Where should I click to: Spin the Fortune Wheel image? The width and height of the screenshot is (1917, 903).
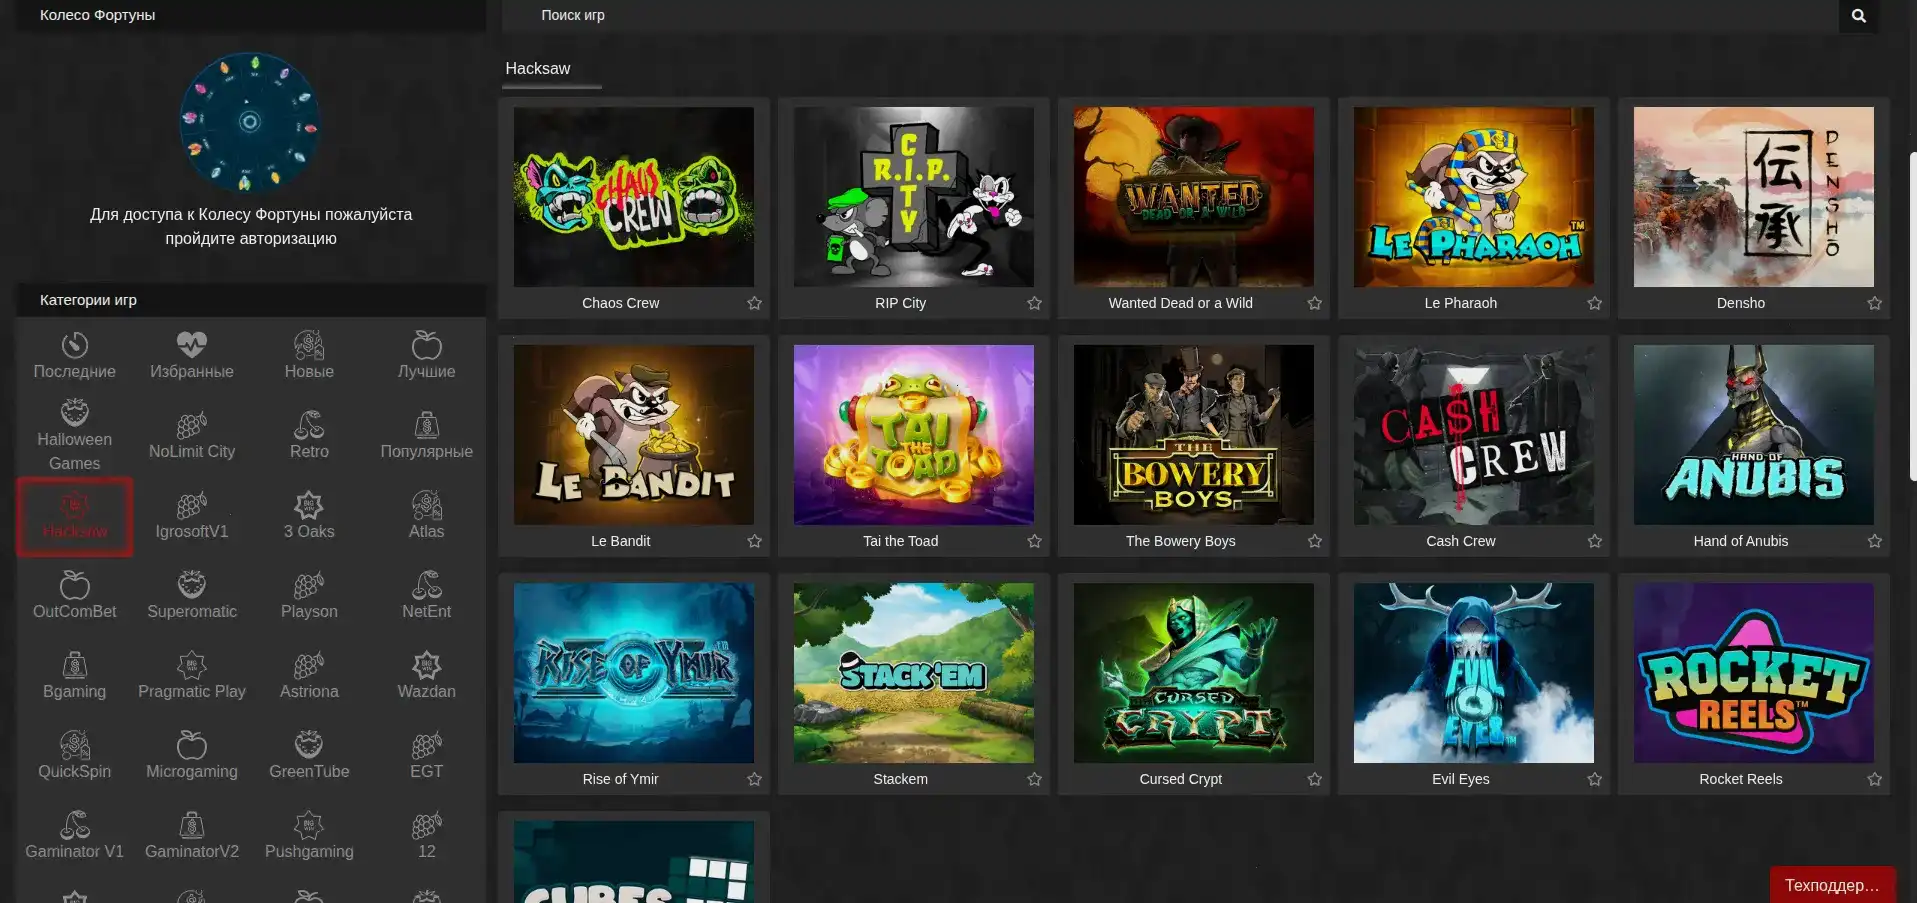250,122
